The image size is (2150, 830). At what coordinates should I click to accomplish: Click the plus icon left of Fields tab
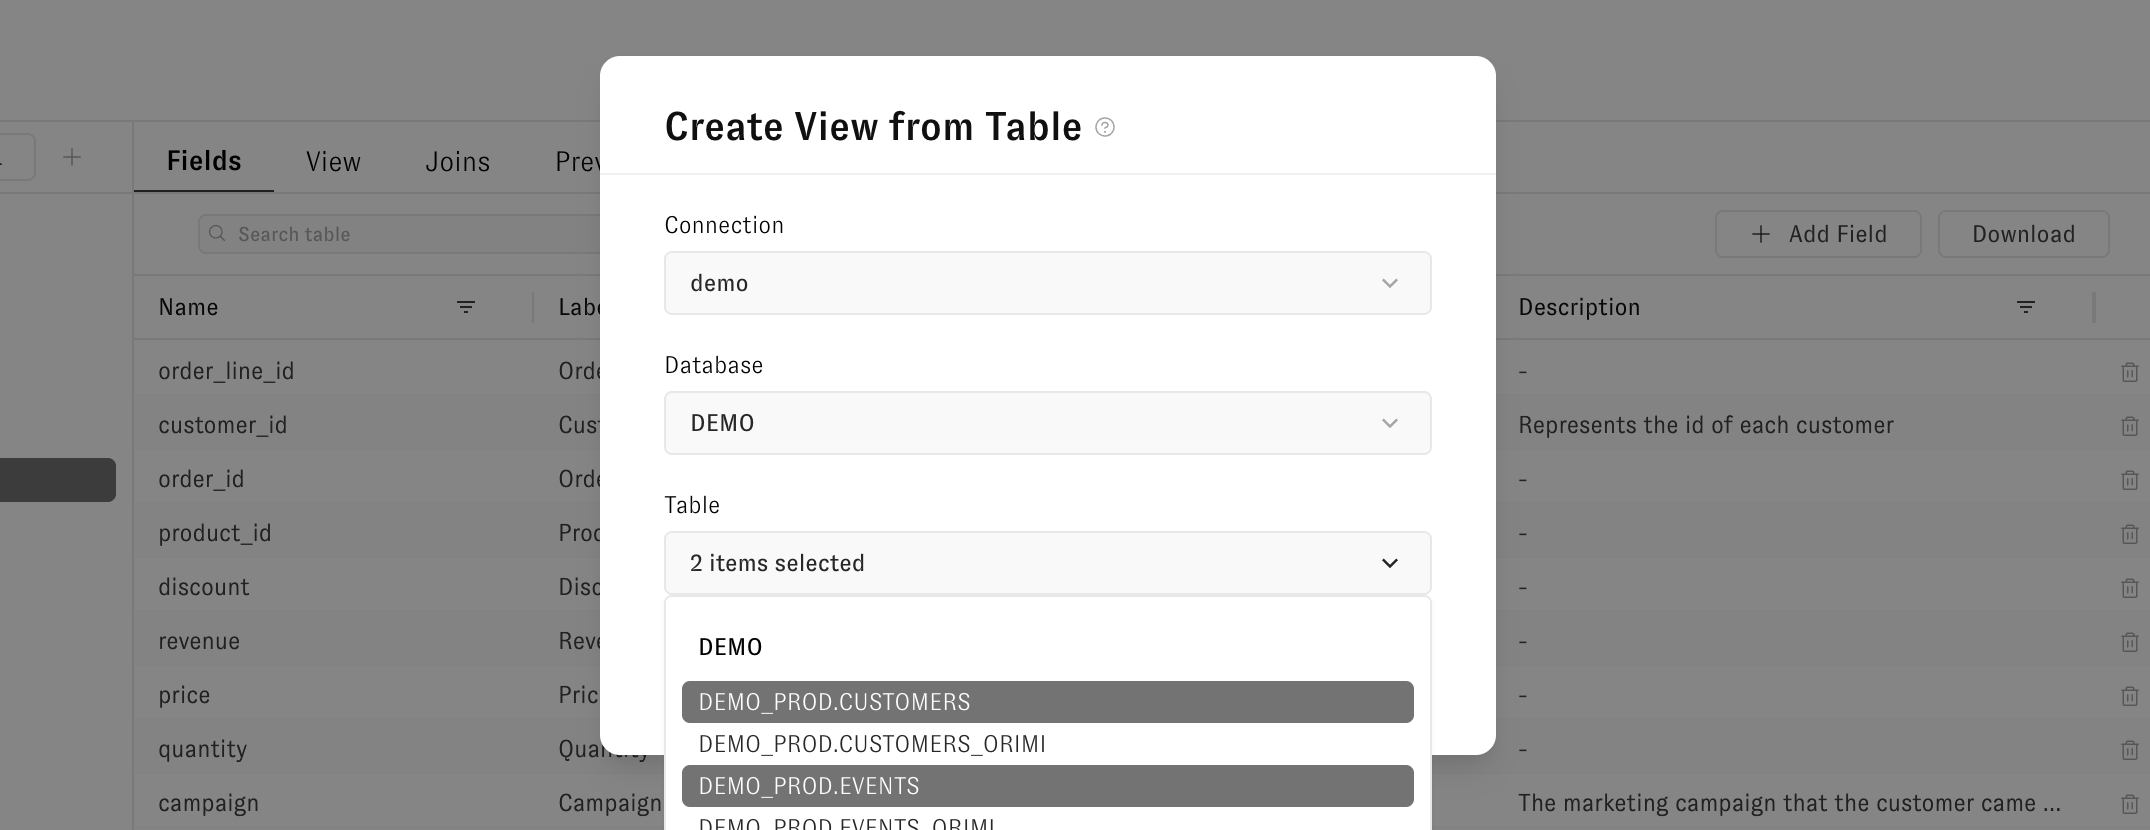pos(72,157)
